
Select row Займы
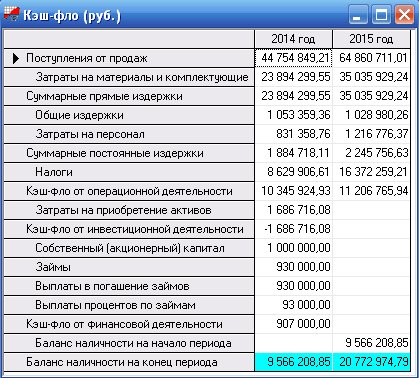click(129, 267)
